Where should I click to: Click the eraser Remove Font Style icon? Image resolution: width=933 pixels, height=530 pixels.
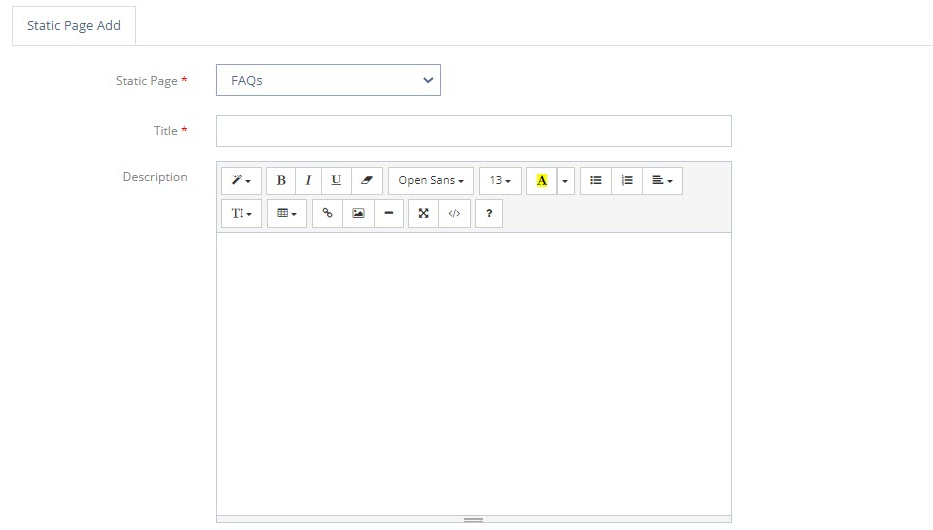click(367, 180)
